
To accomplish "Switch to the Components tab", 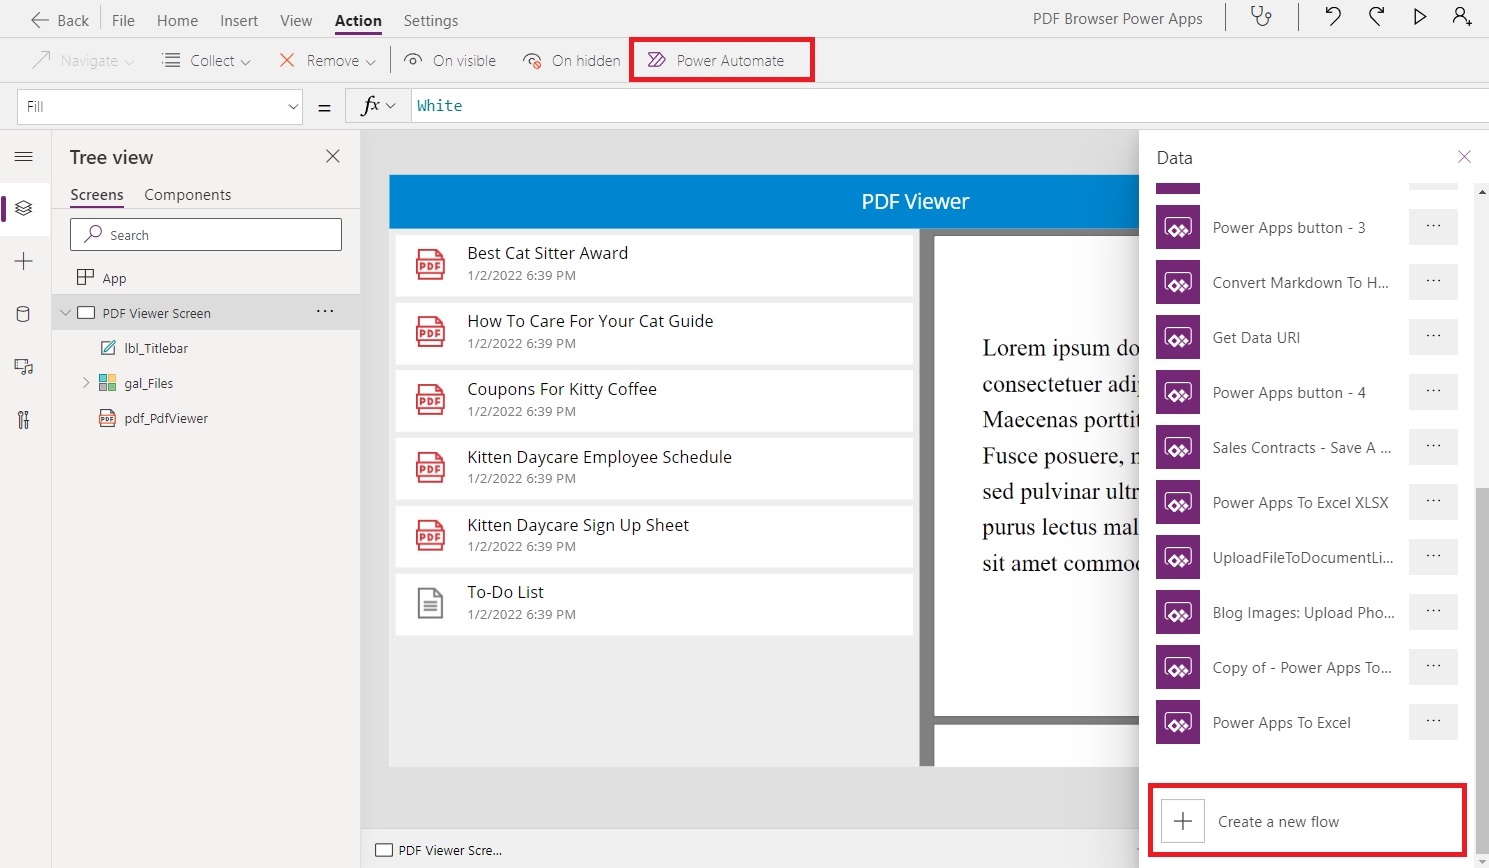I will coord(187,194).
